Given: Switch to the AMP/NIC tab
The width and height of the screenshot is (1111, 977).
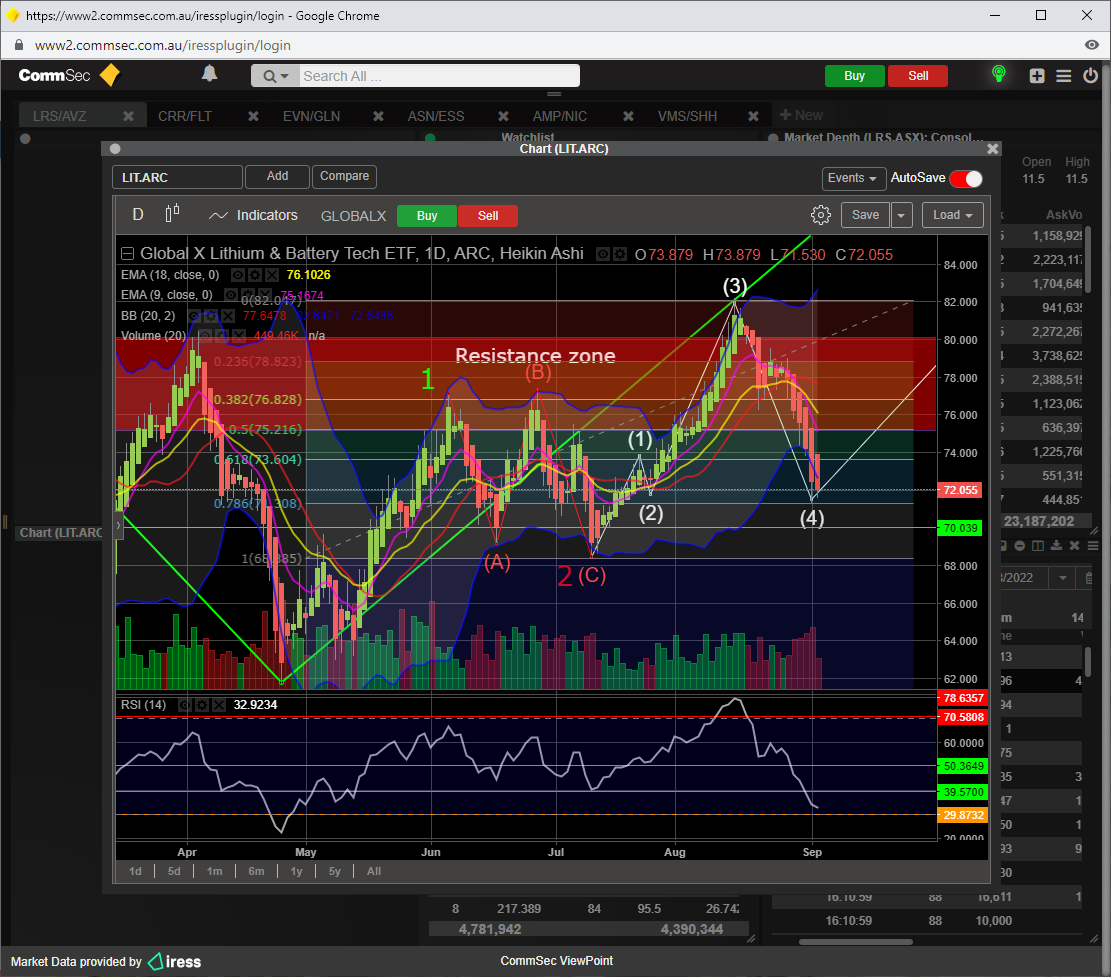Looking at the screenshot, I should [560, 116].
